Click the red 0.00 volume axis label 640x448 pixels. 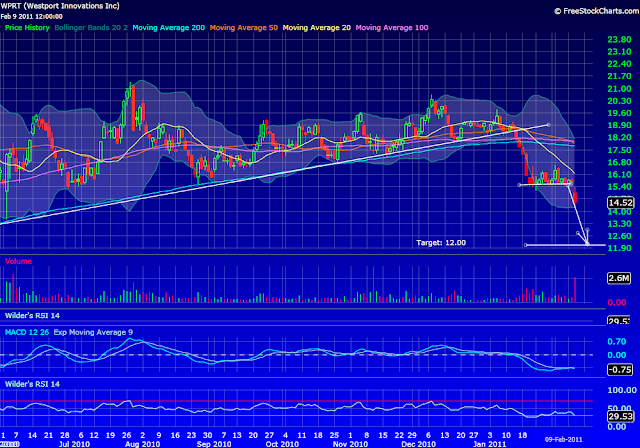click(x=617, y=302)
